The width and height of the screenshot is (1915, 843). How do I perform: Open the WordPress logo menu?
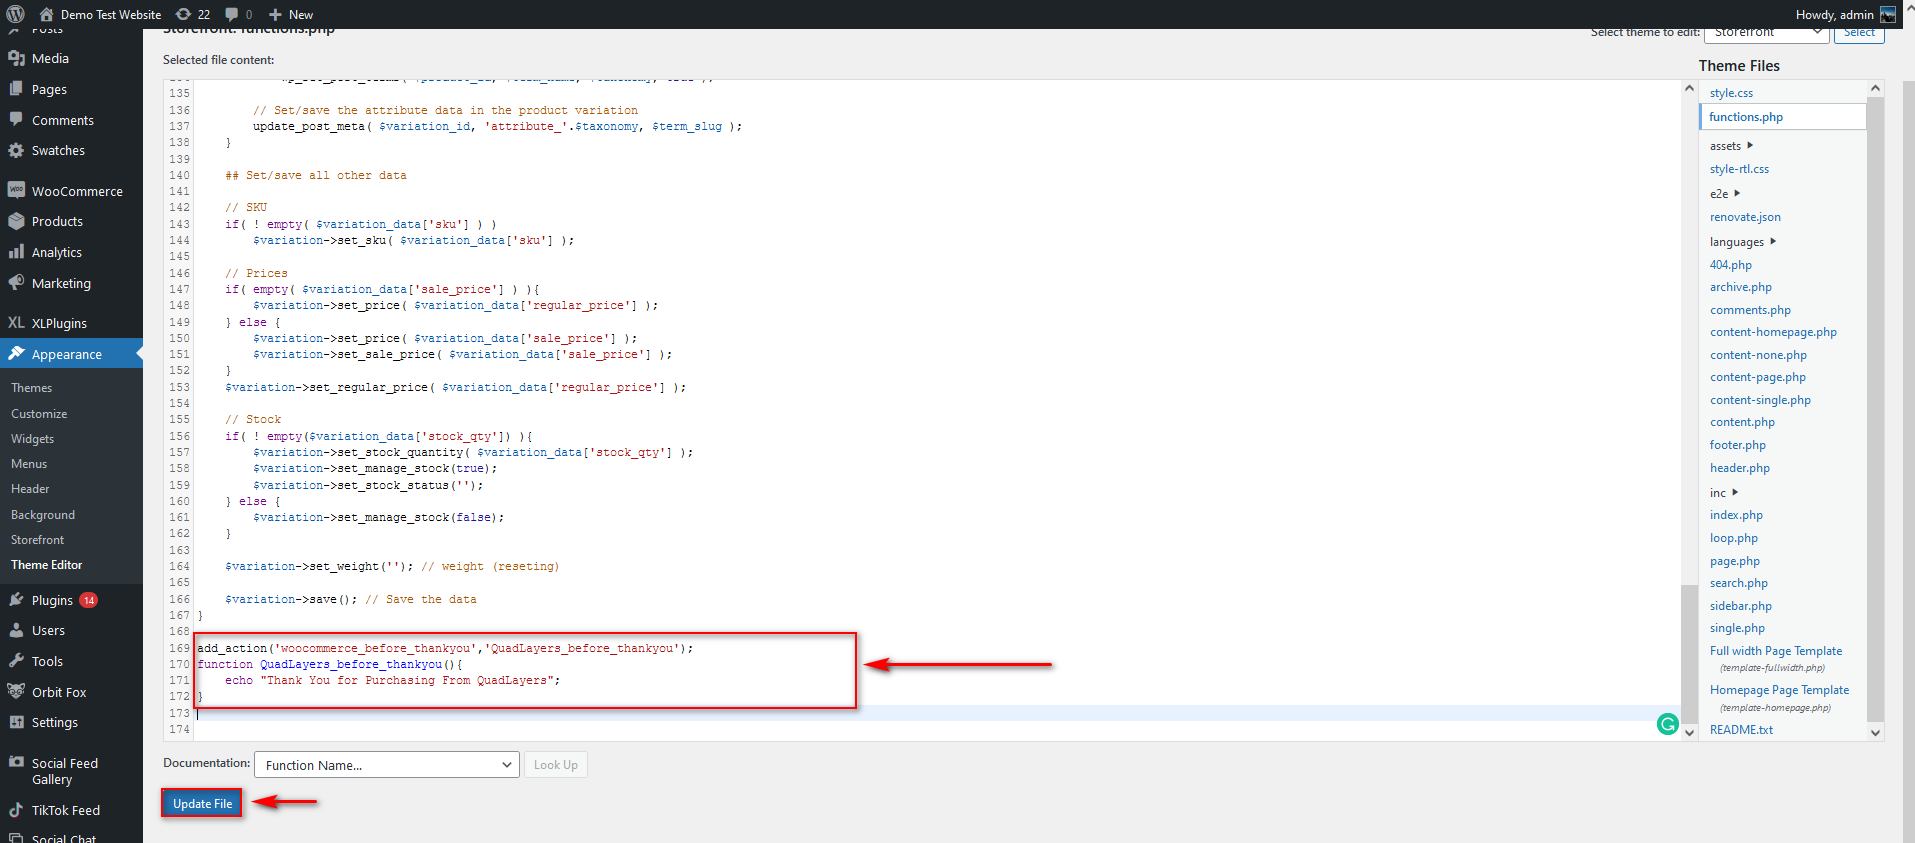[15, 14]
